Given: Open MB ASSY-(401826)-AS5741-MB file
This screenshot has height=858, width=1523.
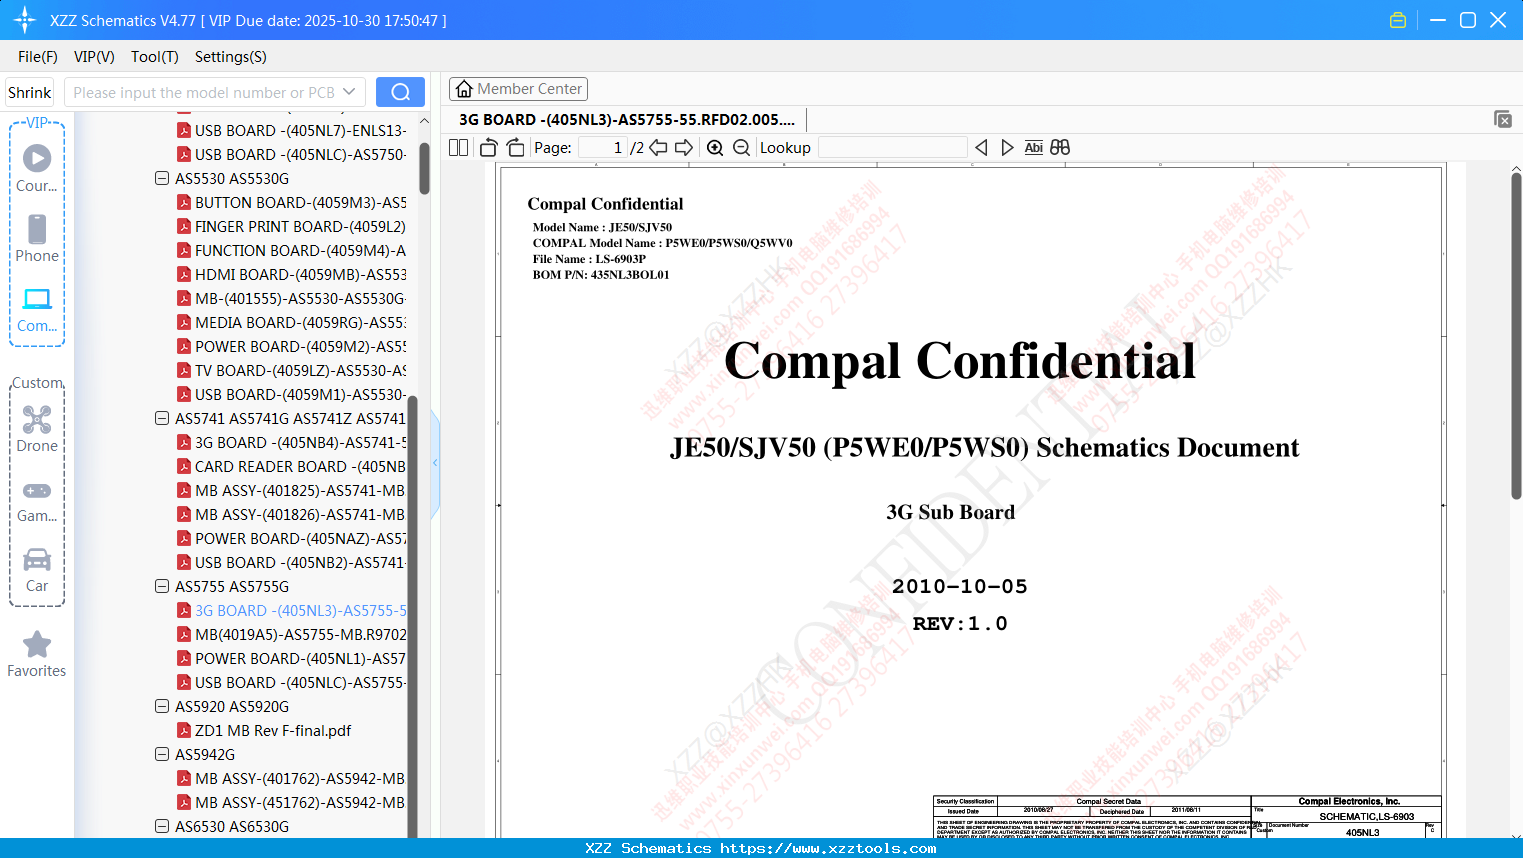Looking at the screenshot, I should pyautogui.click(x=300, y=514).
